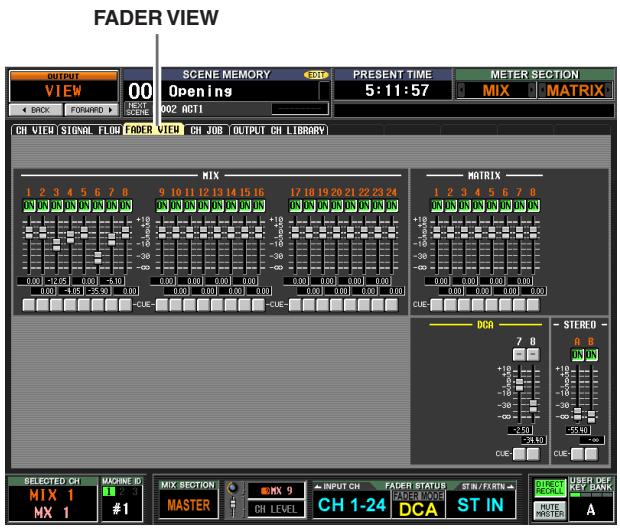
Task: Switch to the SIGNAL FLOW tab
Action: point(90,130)
